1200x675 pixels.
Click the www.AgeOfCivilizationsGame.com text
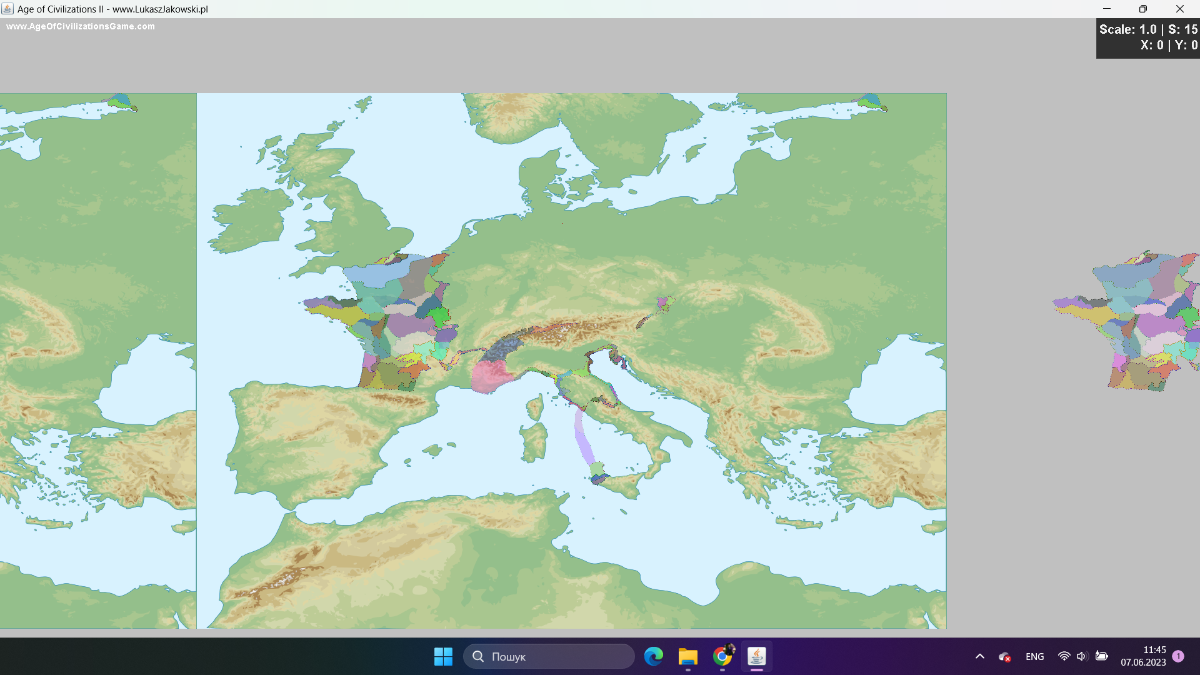click(81, 27)
